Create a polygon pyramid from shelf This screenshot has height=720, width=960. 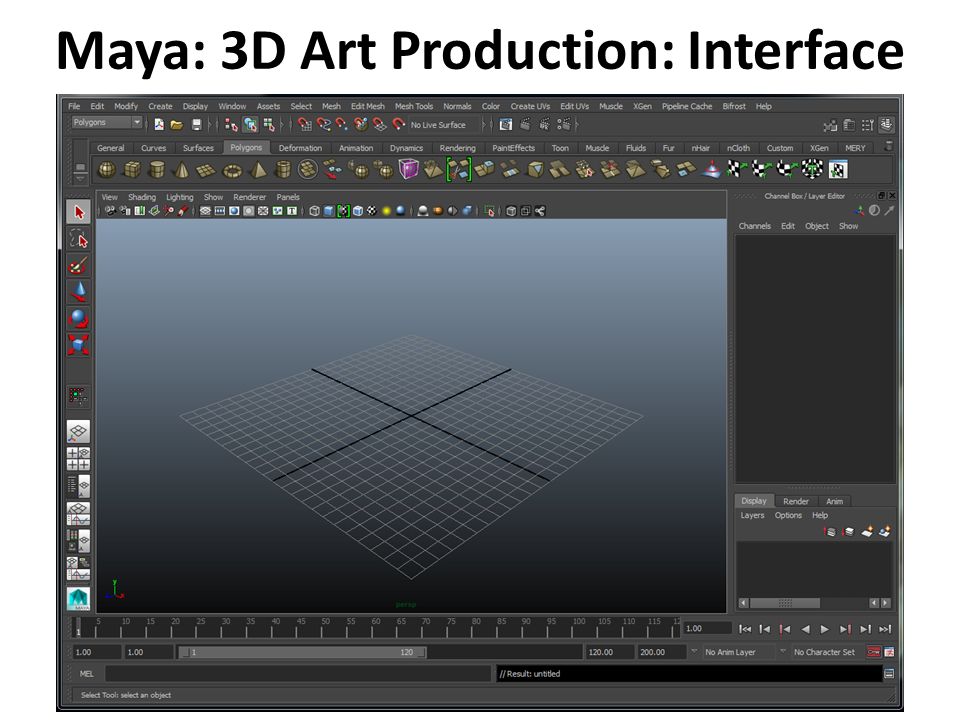(x=258, y=170)
